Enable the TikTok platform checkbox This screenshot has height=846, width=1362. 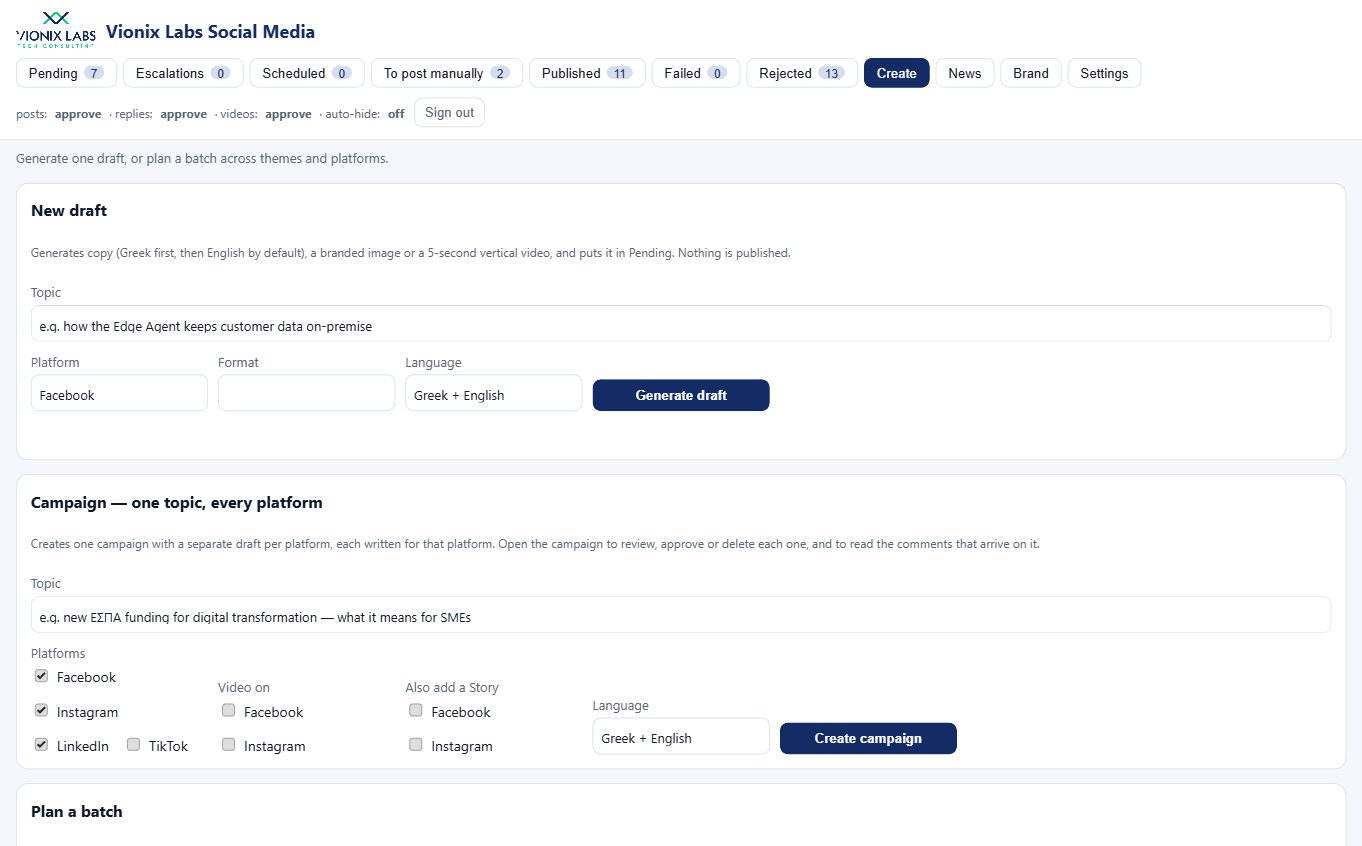(x=133, y=745)
